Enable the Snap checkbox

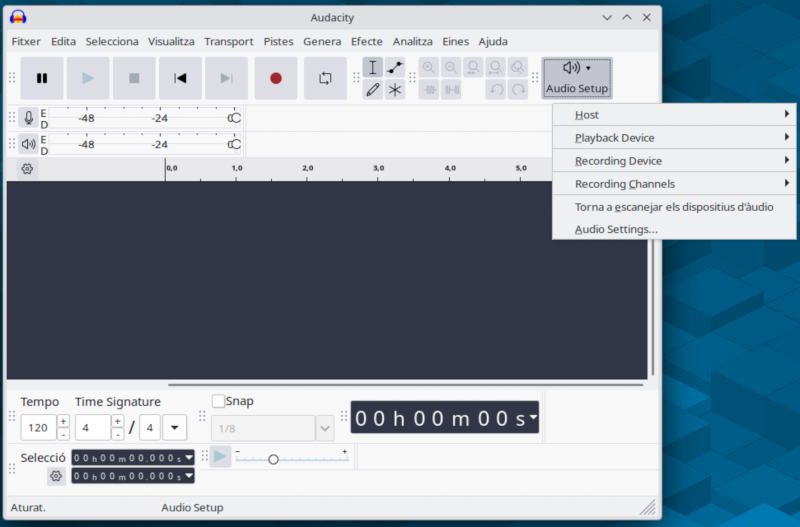(x=218, y=401)
